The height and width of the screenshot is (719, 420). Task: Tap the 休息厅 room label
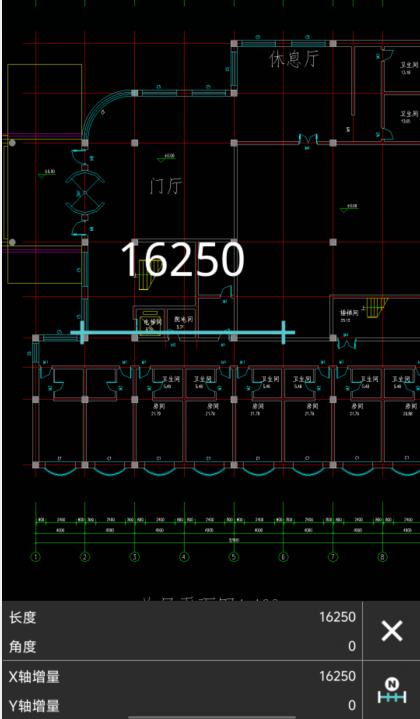point(294,59)
